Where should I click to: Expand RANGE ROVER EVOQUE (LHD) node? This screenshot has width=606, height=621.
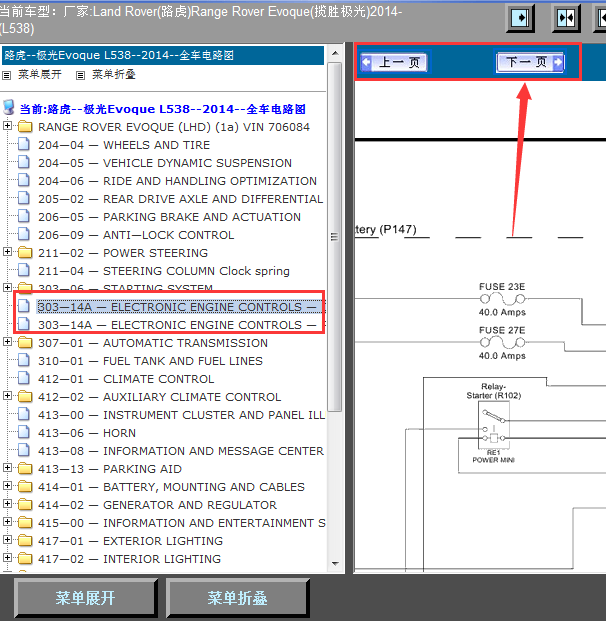7,126
